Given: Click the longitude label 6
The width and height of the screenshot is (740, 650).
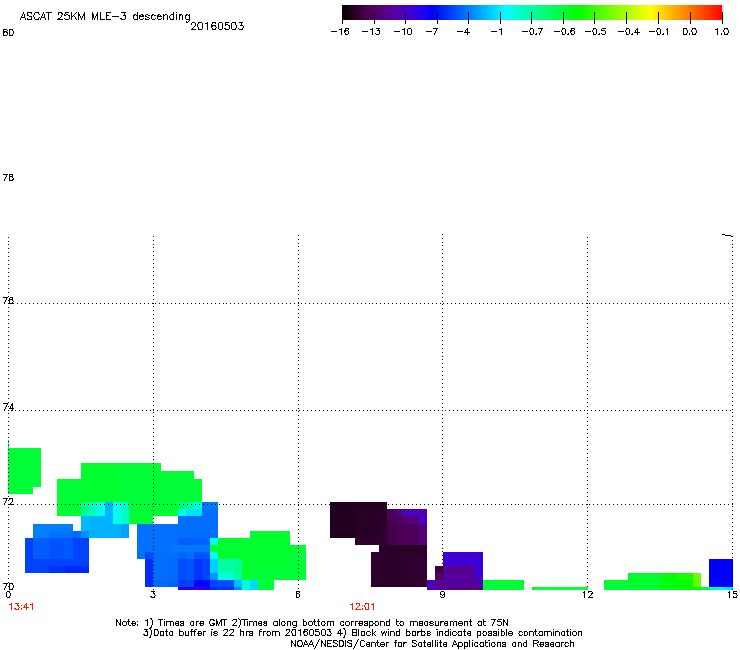Looking at the screenshot, I should click(x=298, y=594).
